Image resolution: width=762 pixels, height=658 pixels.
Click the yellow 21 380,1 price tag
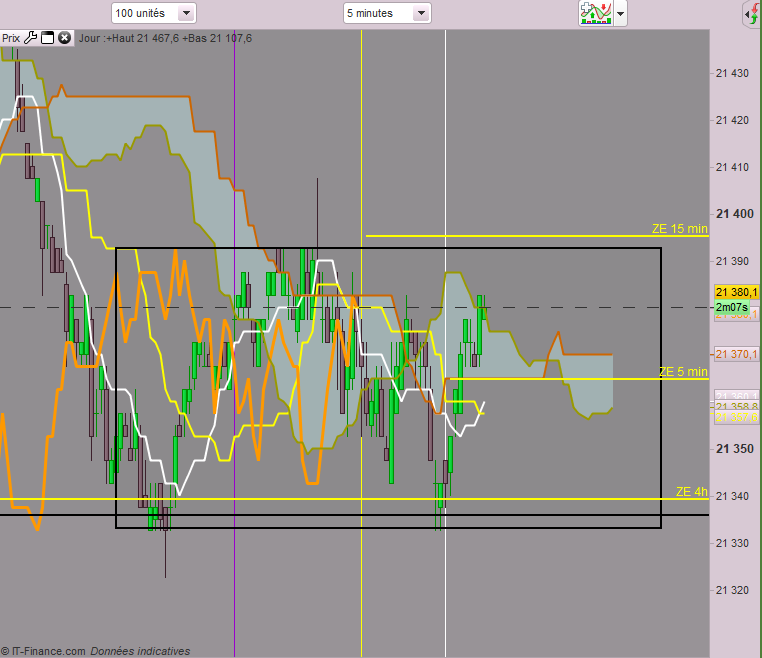tap(736, 292)
